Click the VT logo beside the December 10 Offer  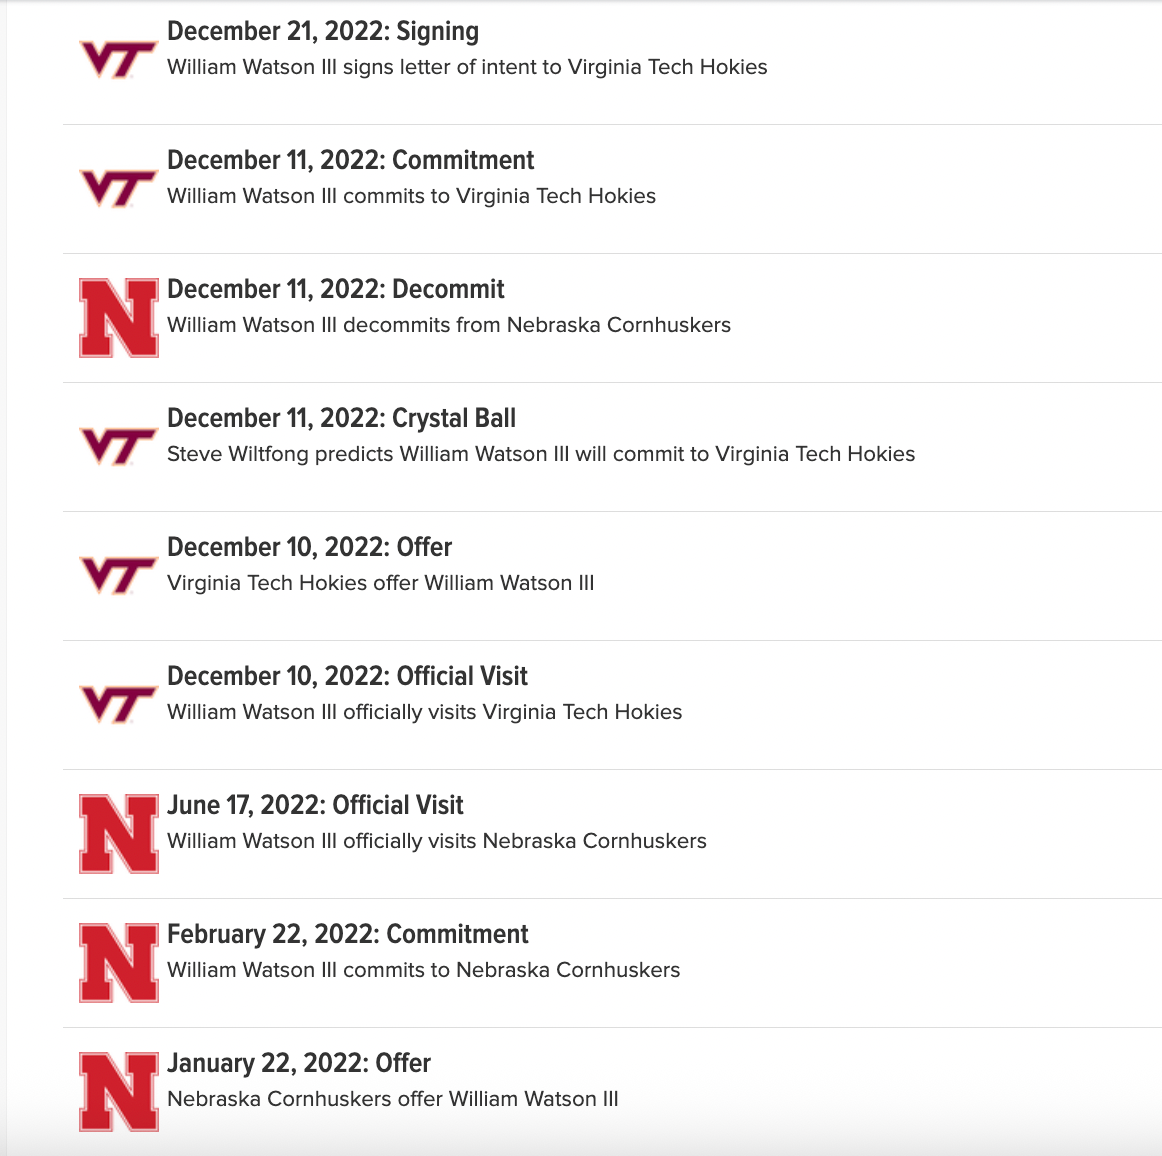(x=119, y=575)
